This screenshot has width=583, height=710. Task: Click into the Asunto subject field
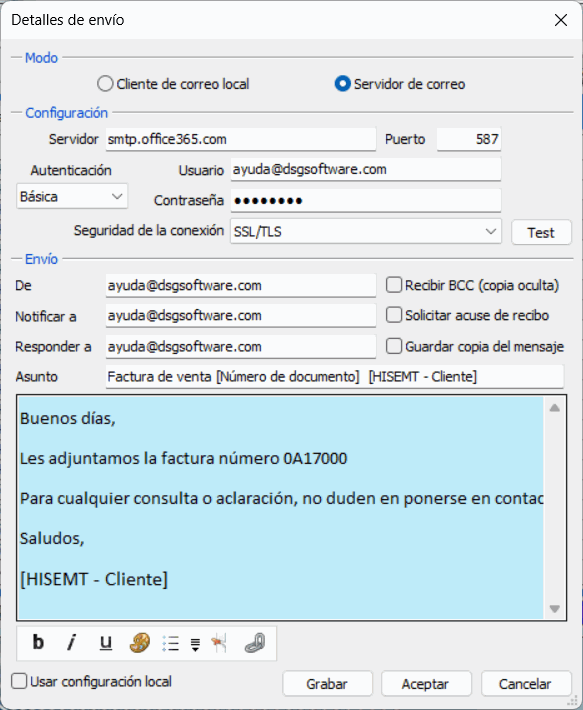[335, 377]
